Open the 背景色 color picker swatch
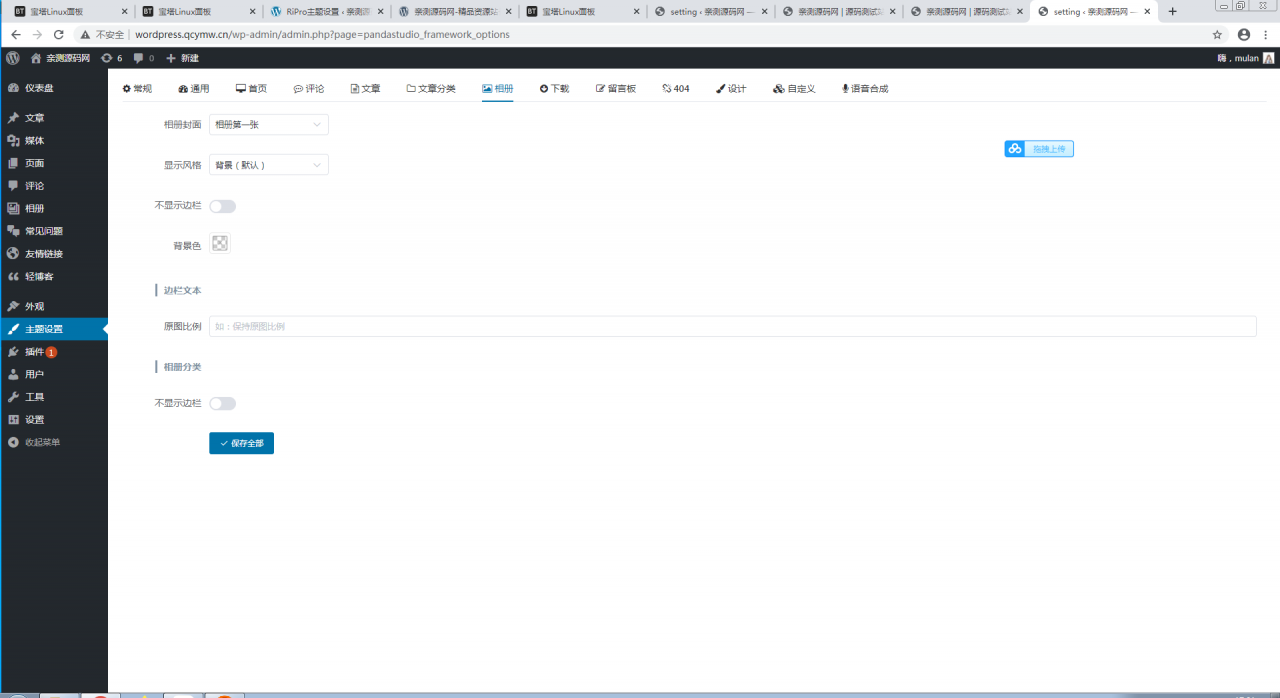Image resolution: width=1280 pixels, height=698 pixels. [220, 243]
